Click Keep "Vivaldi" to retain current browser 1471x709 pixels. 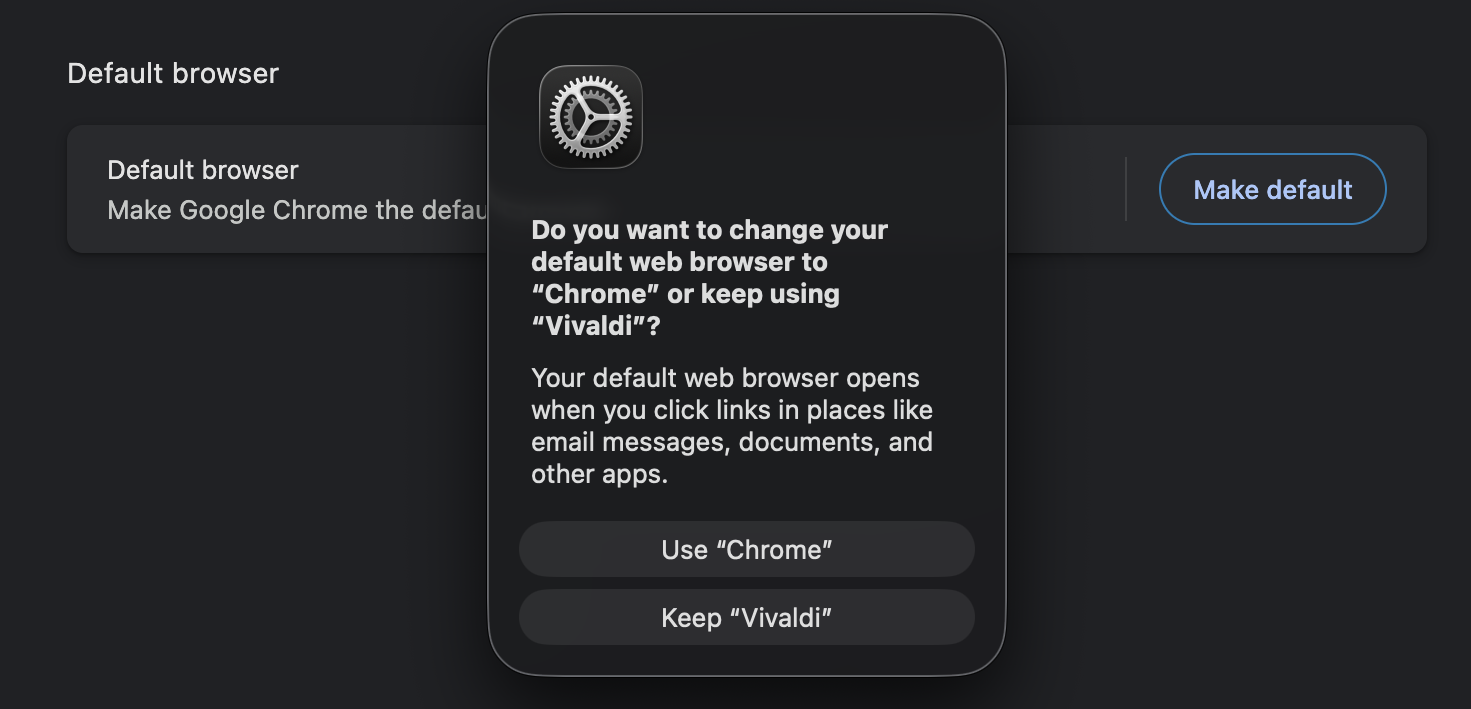click(746, 617)
